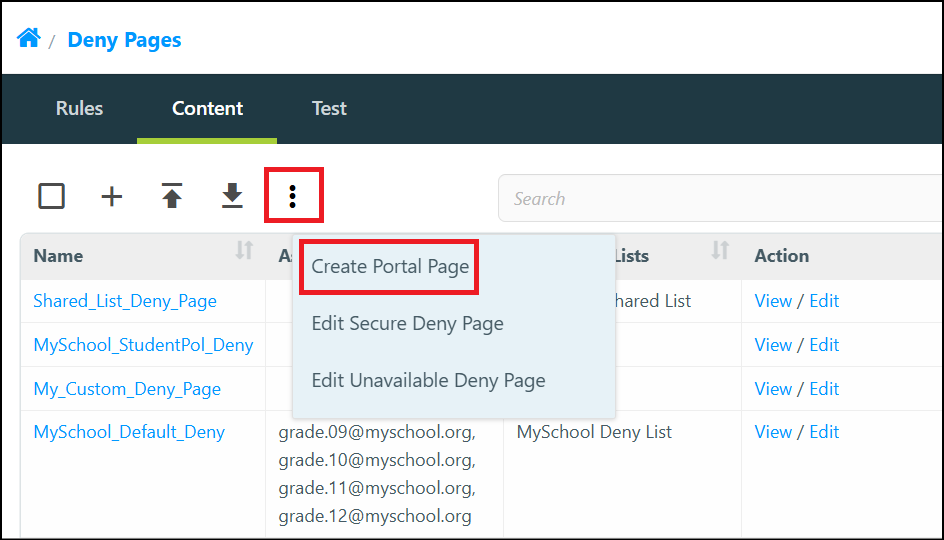Tick the select-all checkbox
The image size is (944, 540).
[x=52, y=196]
